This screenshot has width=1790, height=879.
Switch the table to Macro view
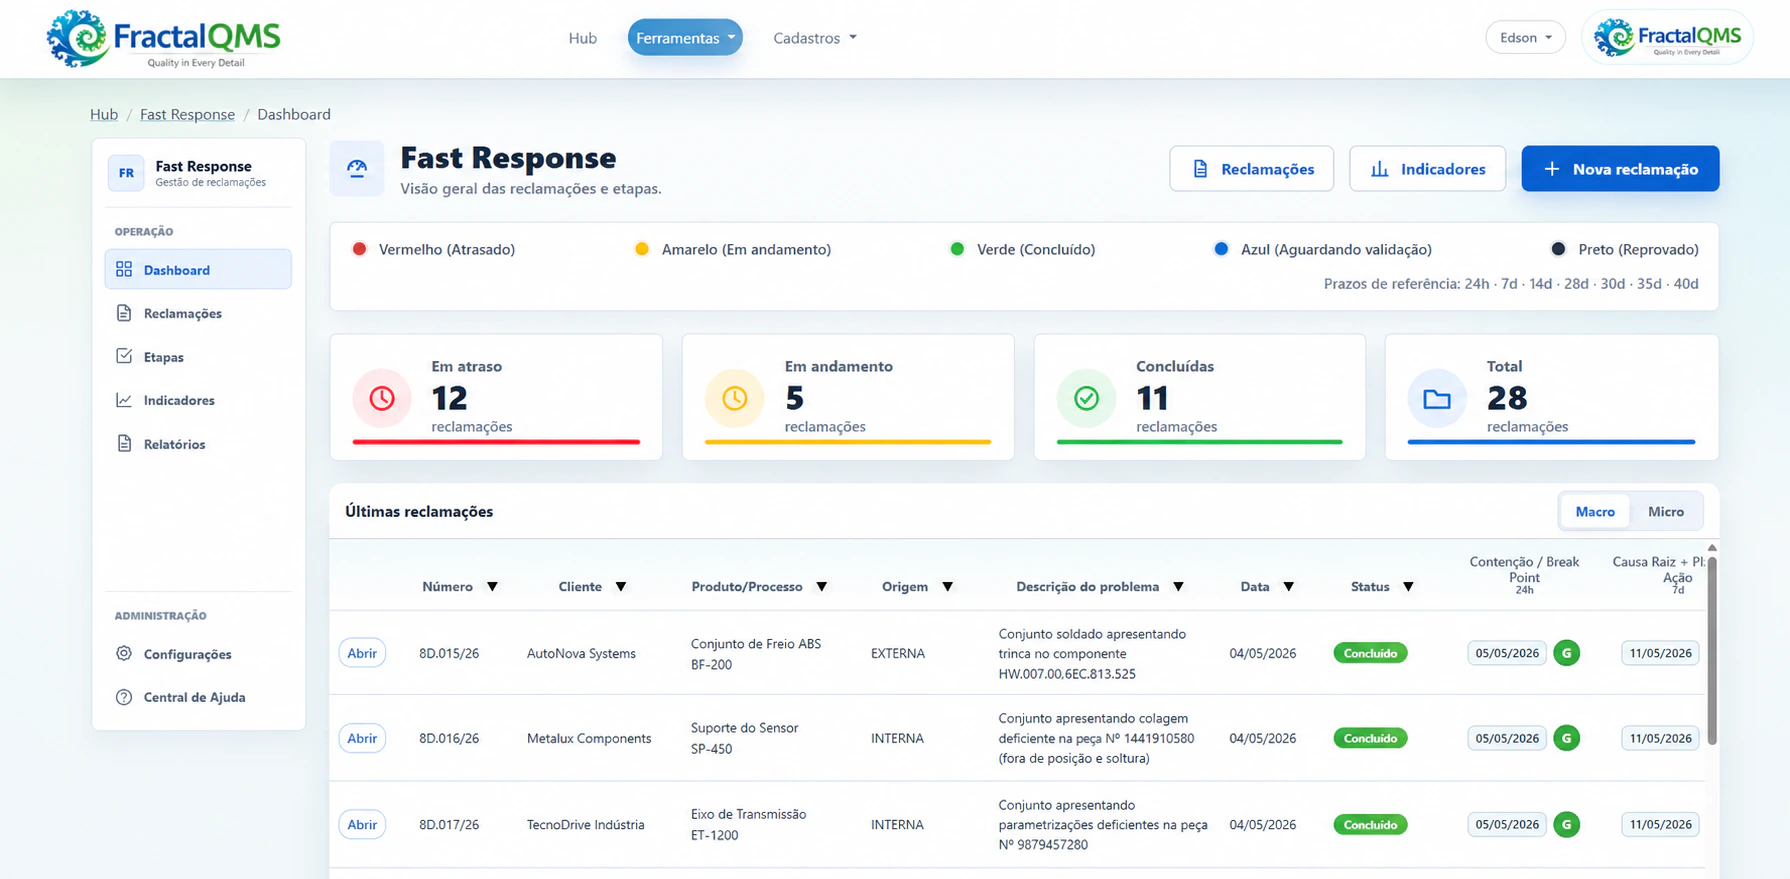coord(1595,511)
